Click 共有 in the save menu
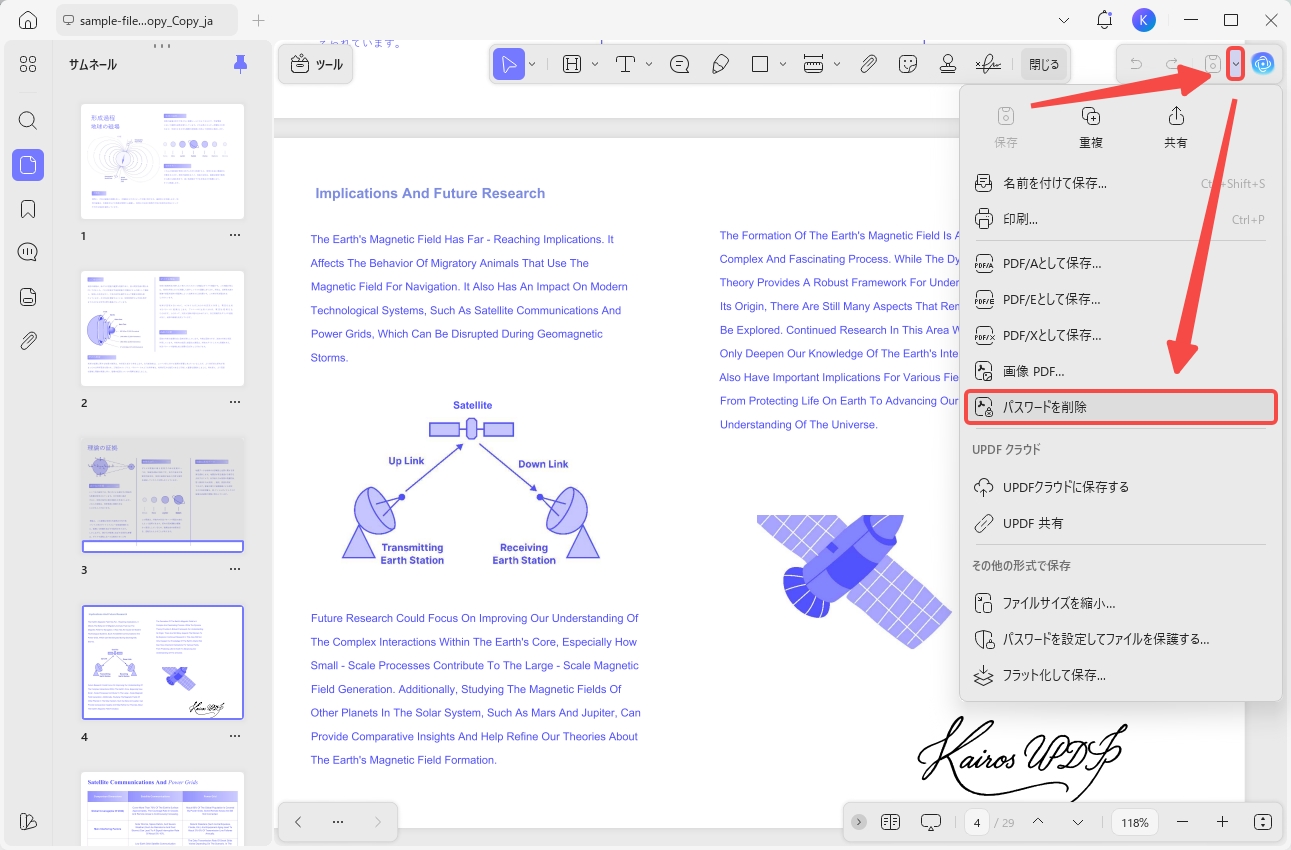This screenshot has width=1291, height=850. (x=1176, y=127)
